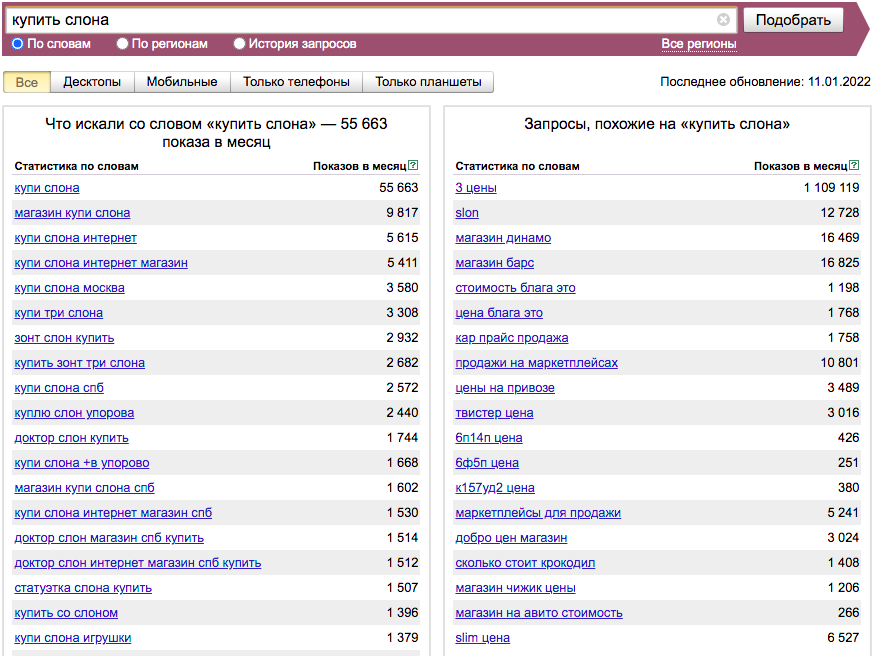
Task: Clear the search field with the X icon
Action: (x=723, y=20)
